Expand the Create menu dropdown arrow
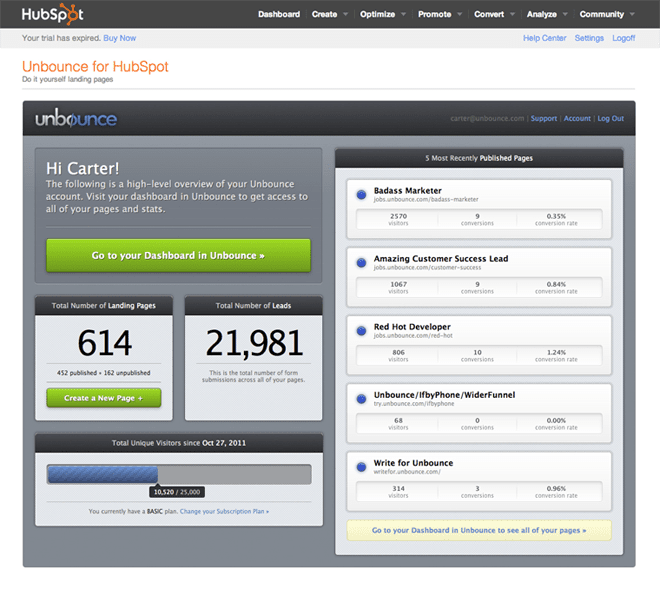 tap(346, 14)
